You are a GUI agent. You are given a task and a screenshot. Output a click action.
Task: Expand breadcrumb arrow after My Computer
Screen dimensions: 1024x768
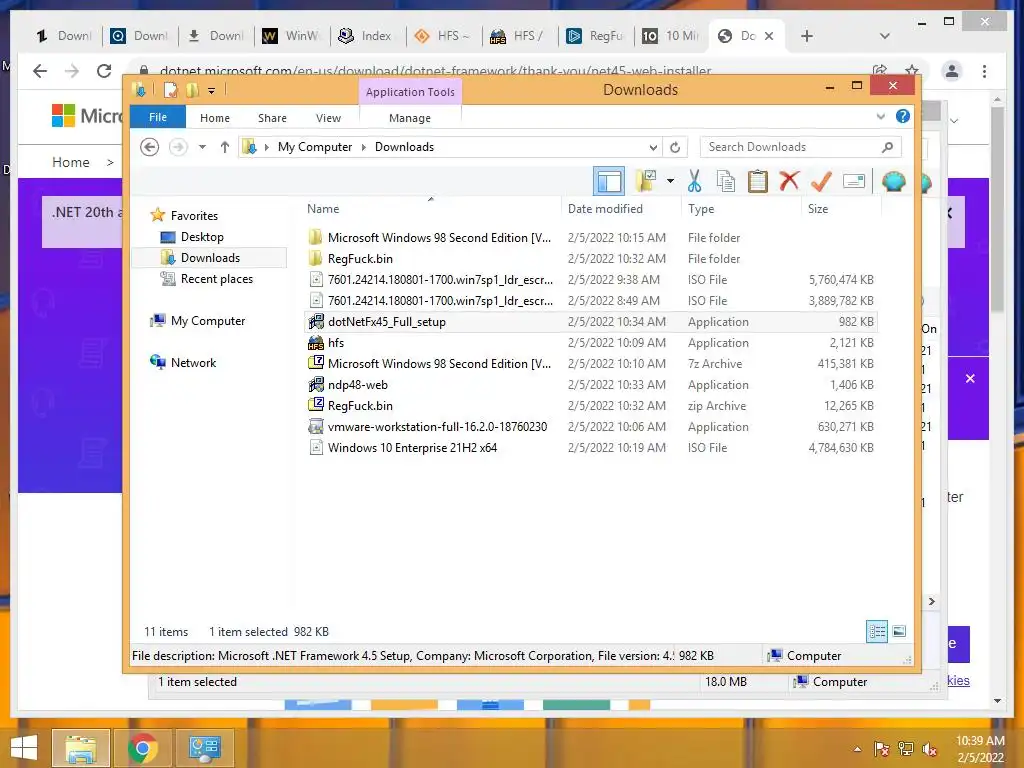364,147
